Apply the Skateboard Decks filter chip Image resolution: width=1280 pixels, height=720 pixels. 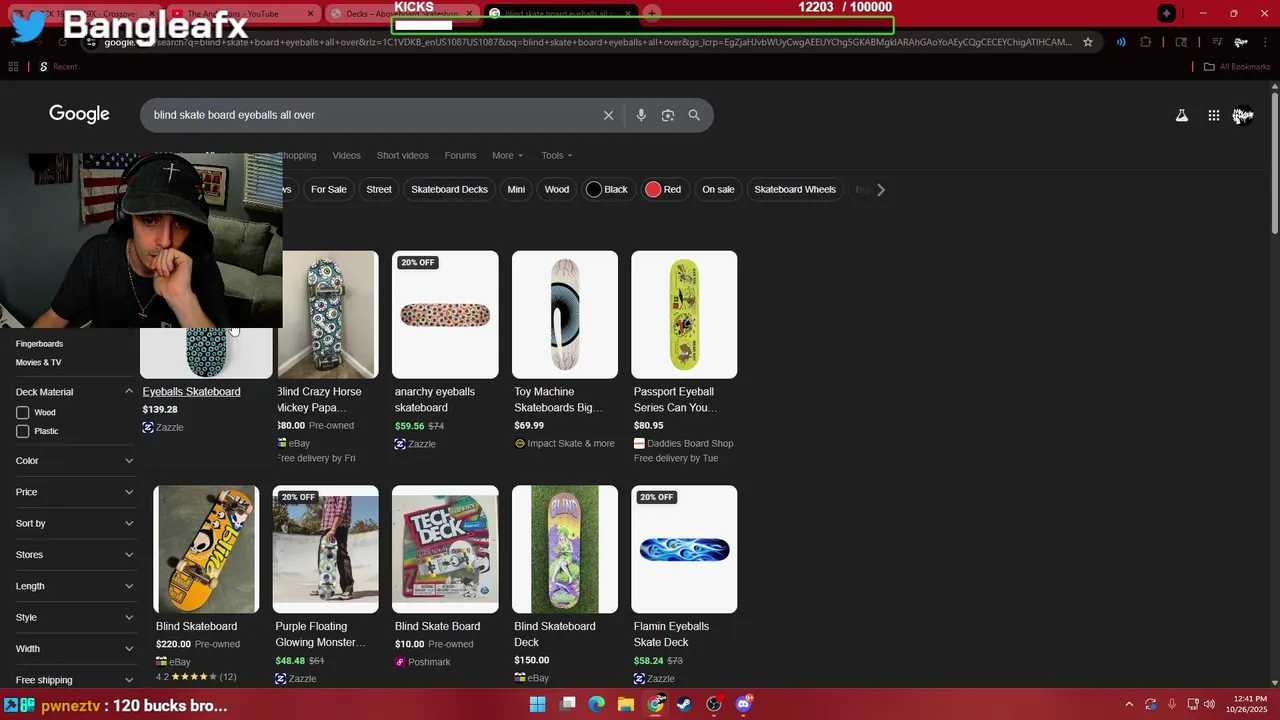[449, 189]
